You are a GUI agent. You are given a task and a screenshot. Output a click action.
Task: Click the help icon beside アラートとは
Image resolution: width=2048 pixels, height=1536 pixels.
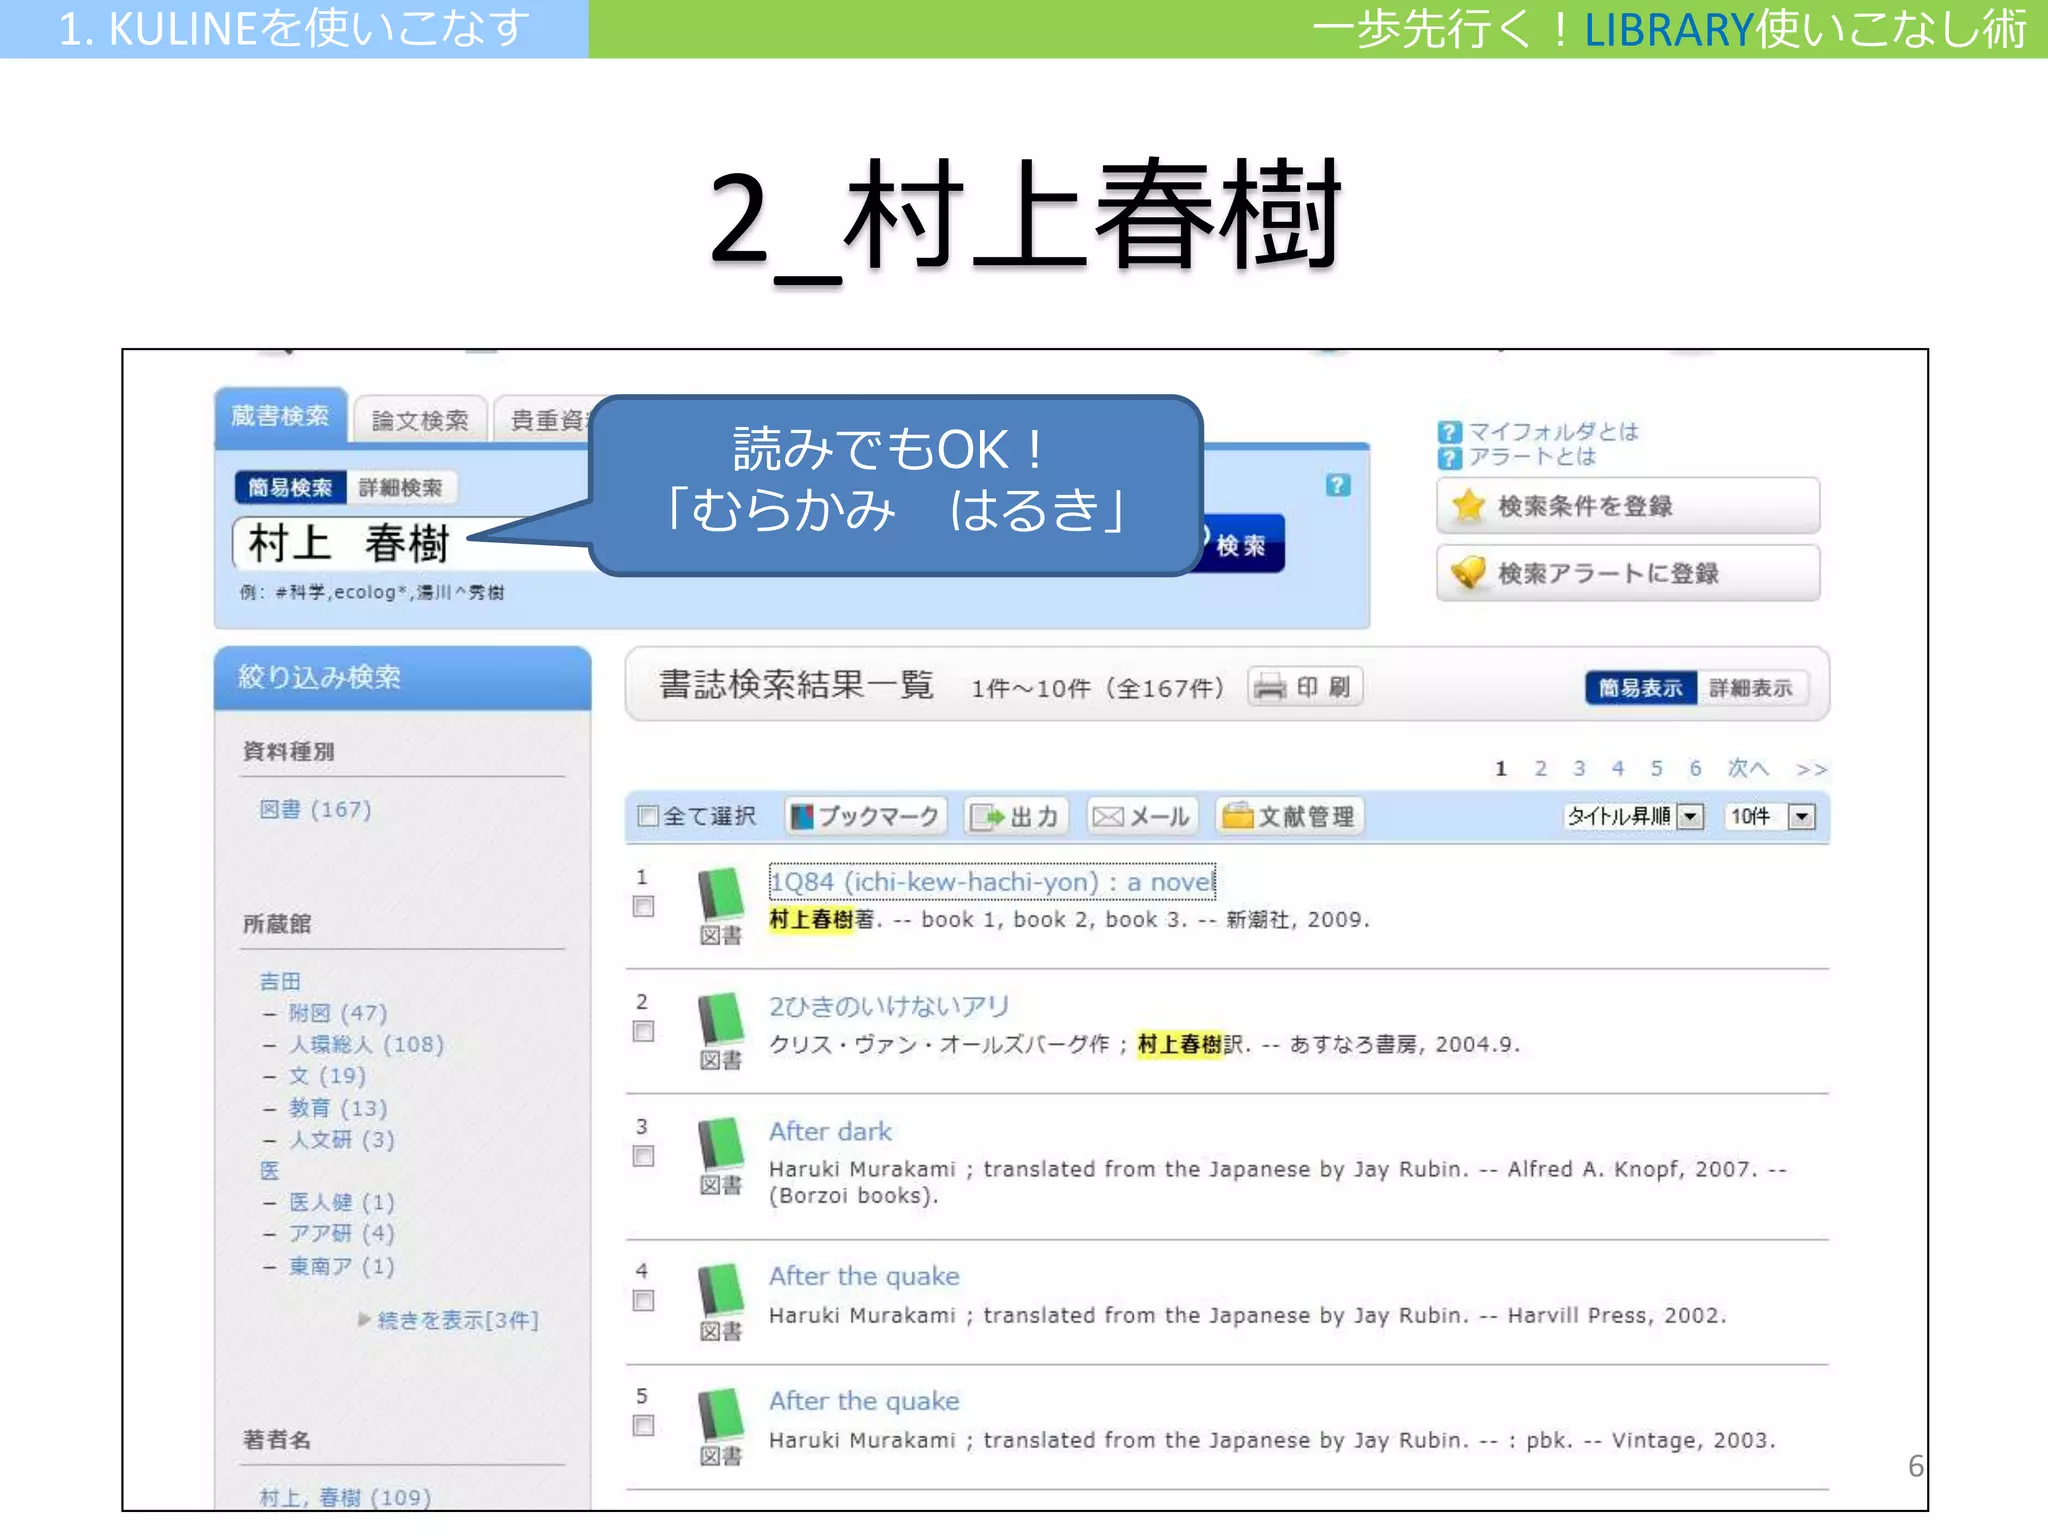pyautogui.click(x=1449, y=458)
